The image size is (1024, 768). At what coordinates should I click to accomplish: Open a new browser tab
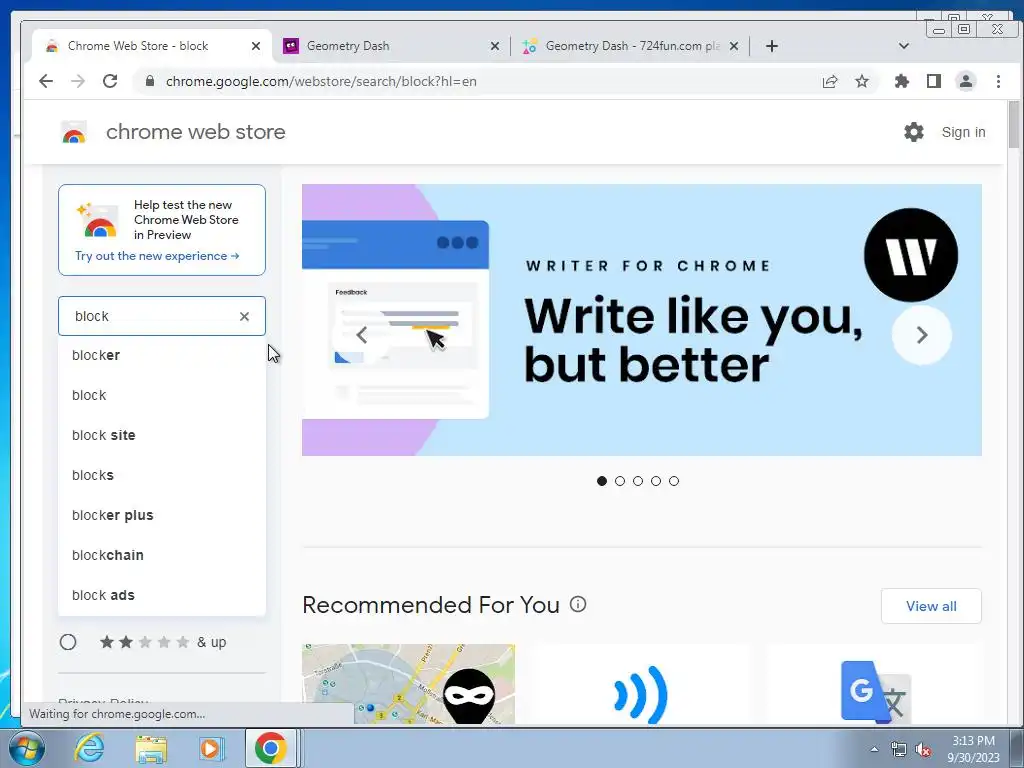pyautogui.click(x=772, y=46)
